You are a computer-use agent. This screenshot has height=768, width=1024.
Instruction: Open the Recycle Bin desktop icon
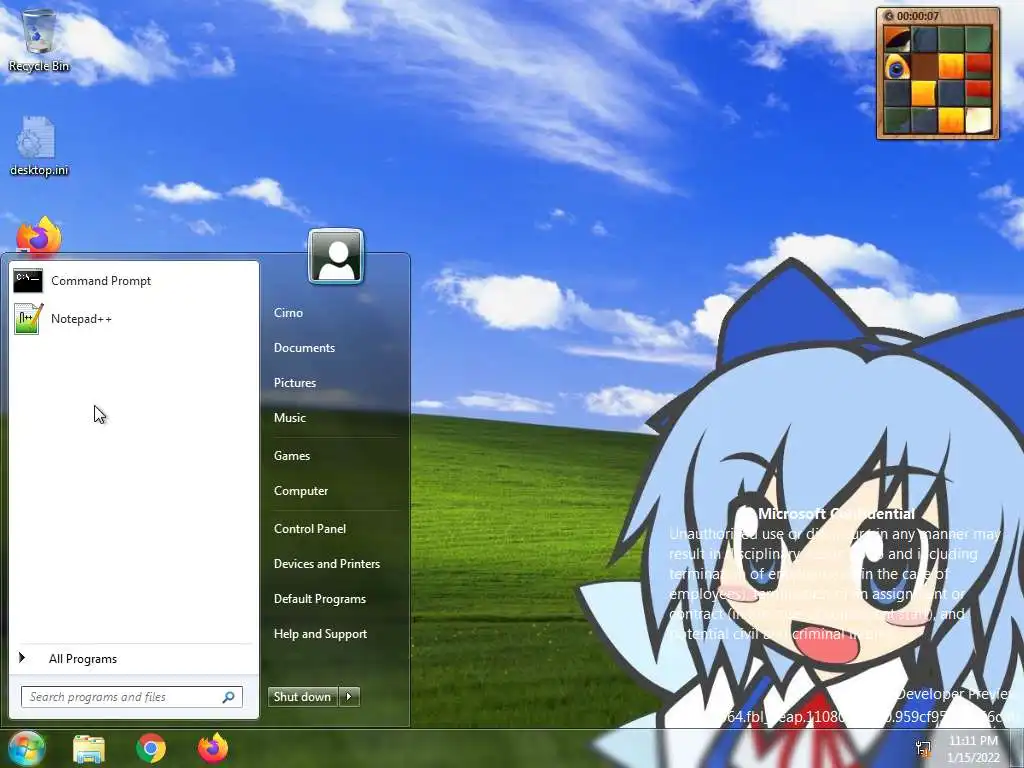pyautogui.click(x=39, y=40)
